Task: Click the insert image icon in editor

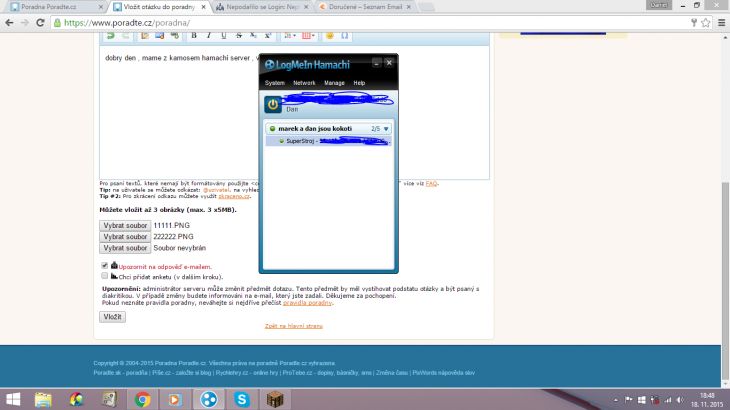Action: [x=159, y=36]
